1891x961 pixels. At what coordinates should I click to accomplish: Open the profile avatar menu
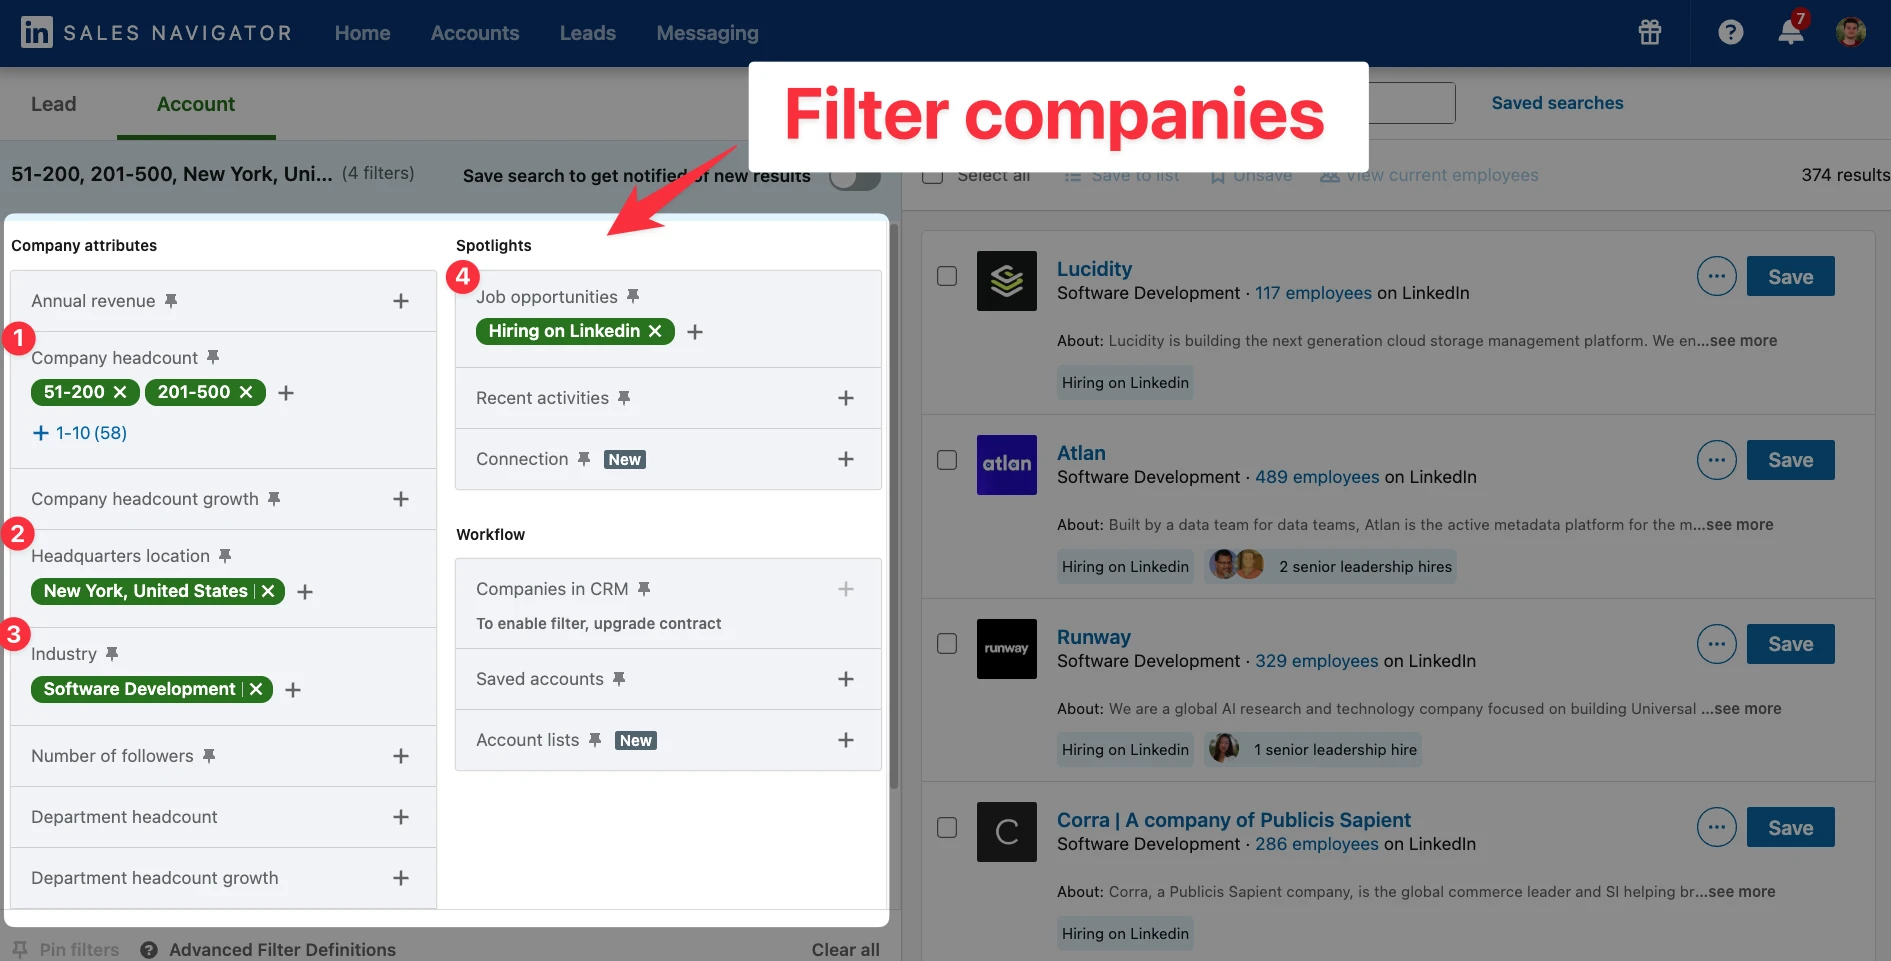pyautogui.click(x=1851, y=32)
